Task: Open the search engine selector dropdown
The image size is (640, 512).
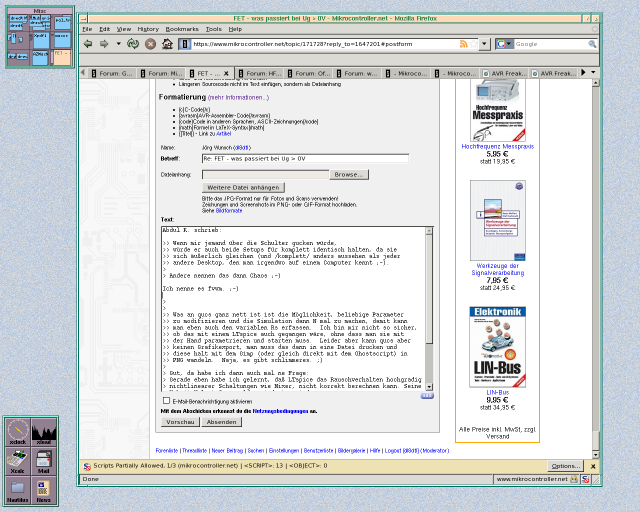Action: (x=504, y=44)
